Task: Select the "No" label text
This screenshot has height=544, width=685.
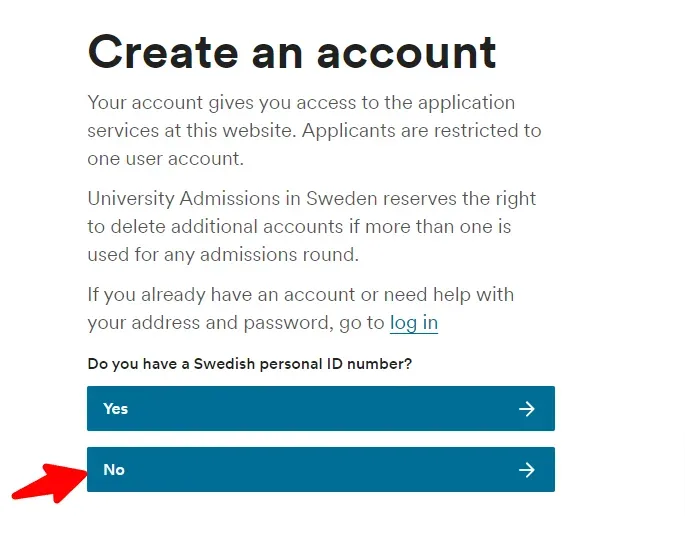Action: tap(114, 469)
